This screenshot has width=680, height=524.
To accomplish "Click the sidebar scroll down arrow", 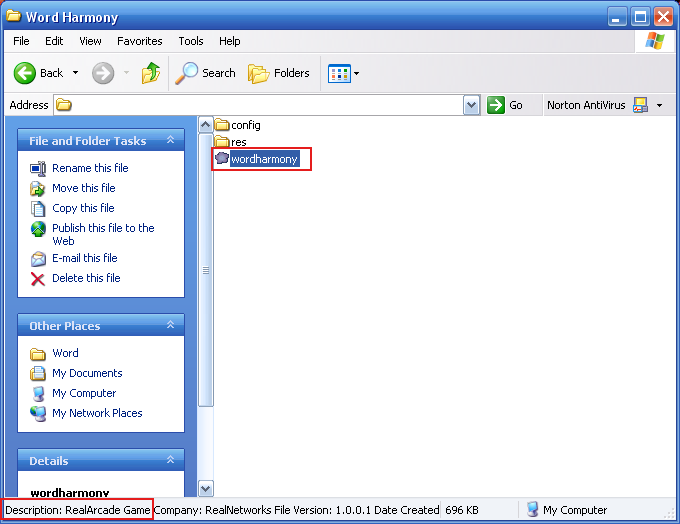I will 206,489.
